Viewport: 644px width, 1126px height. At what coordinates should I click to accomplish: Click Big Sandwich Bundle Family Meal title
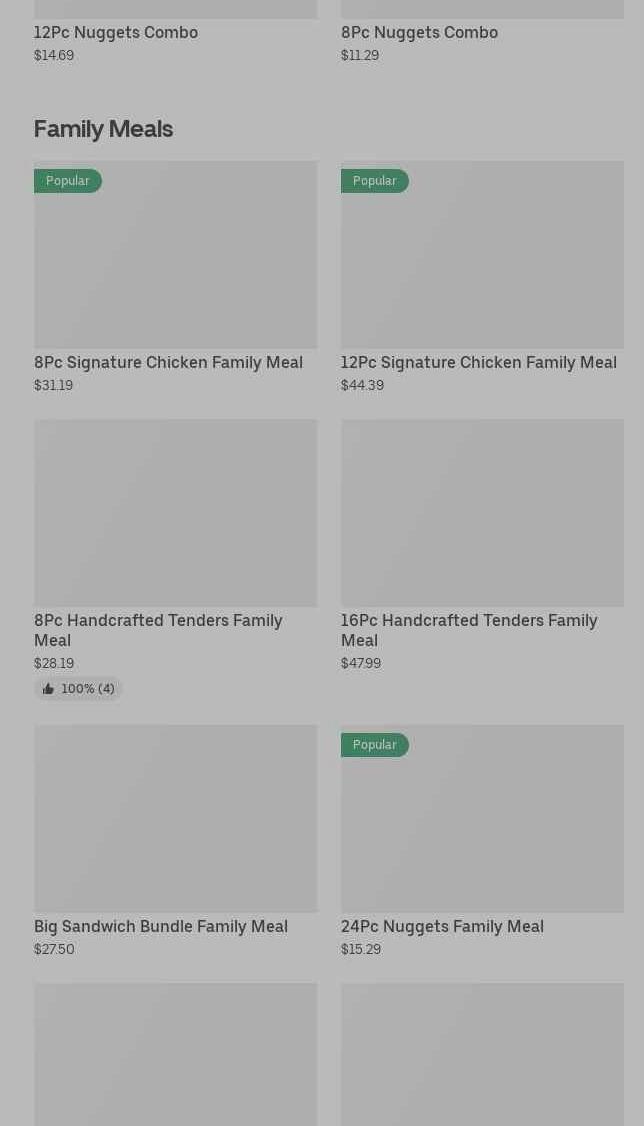(161, 926)
